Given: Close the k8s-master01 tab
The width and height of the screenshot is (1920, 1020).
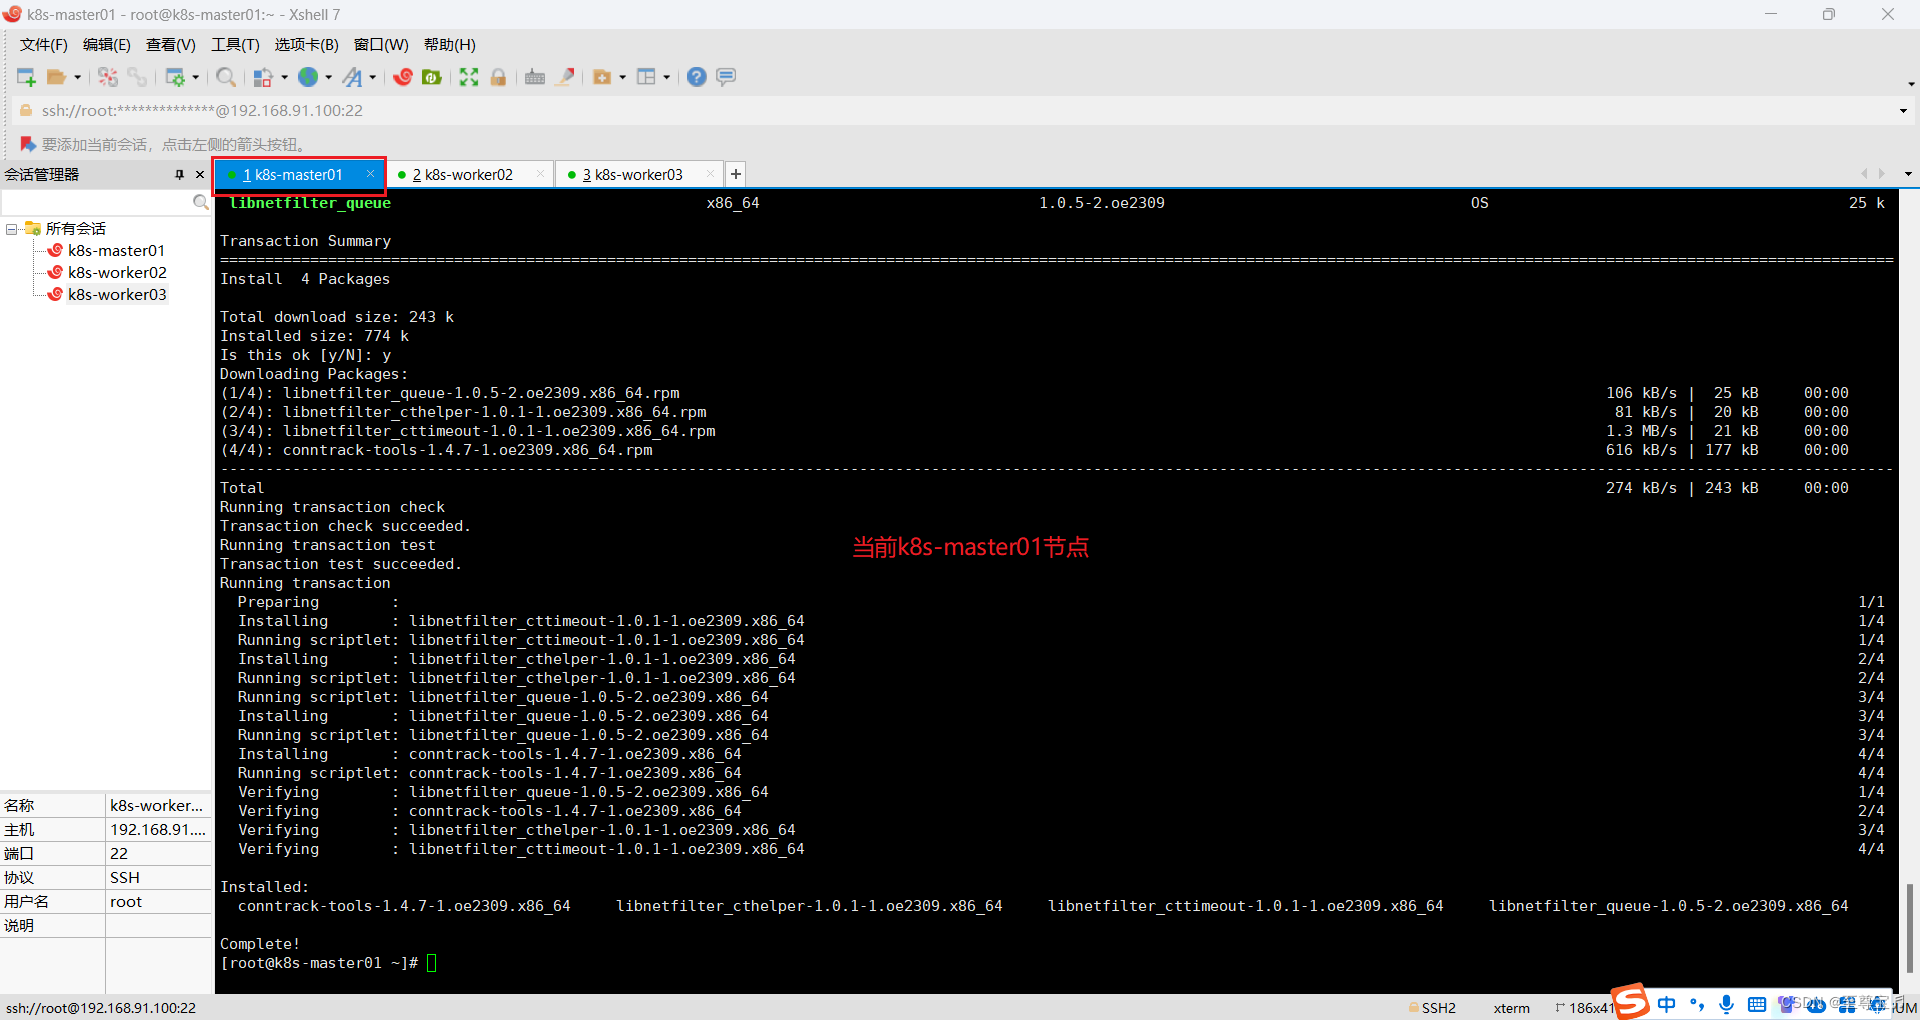Looking at the screenshot, I should pos(370,174).
